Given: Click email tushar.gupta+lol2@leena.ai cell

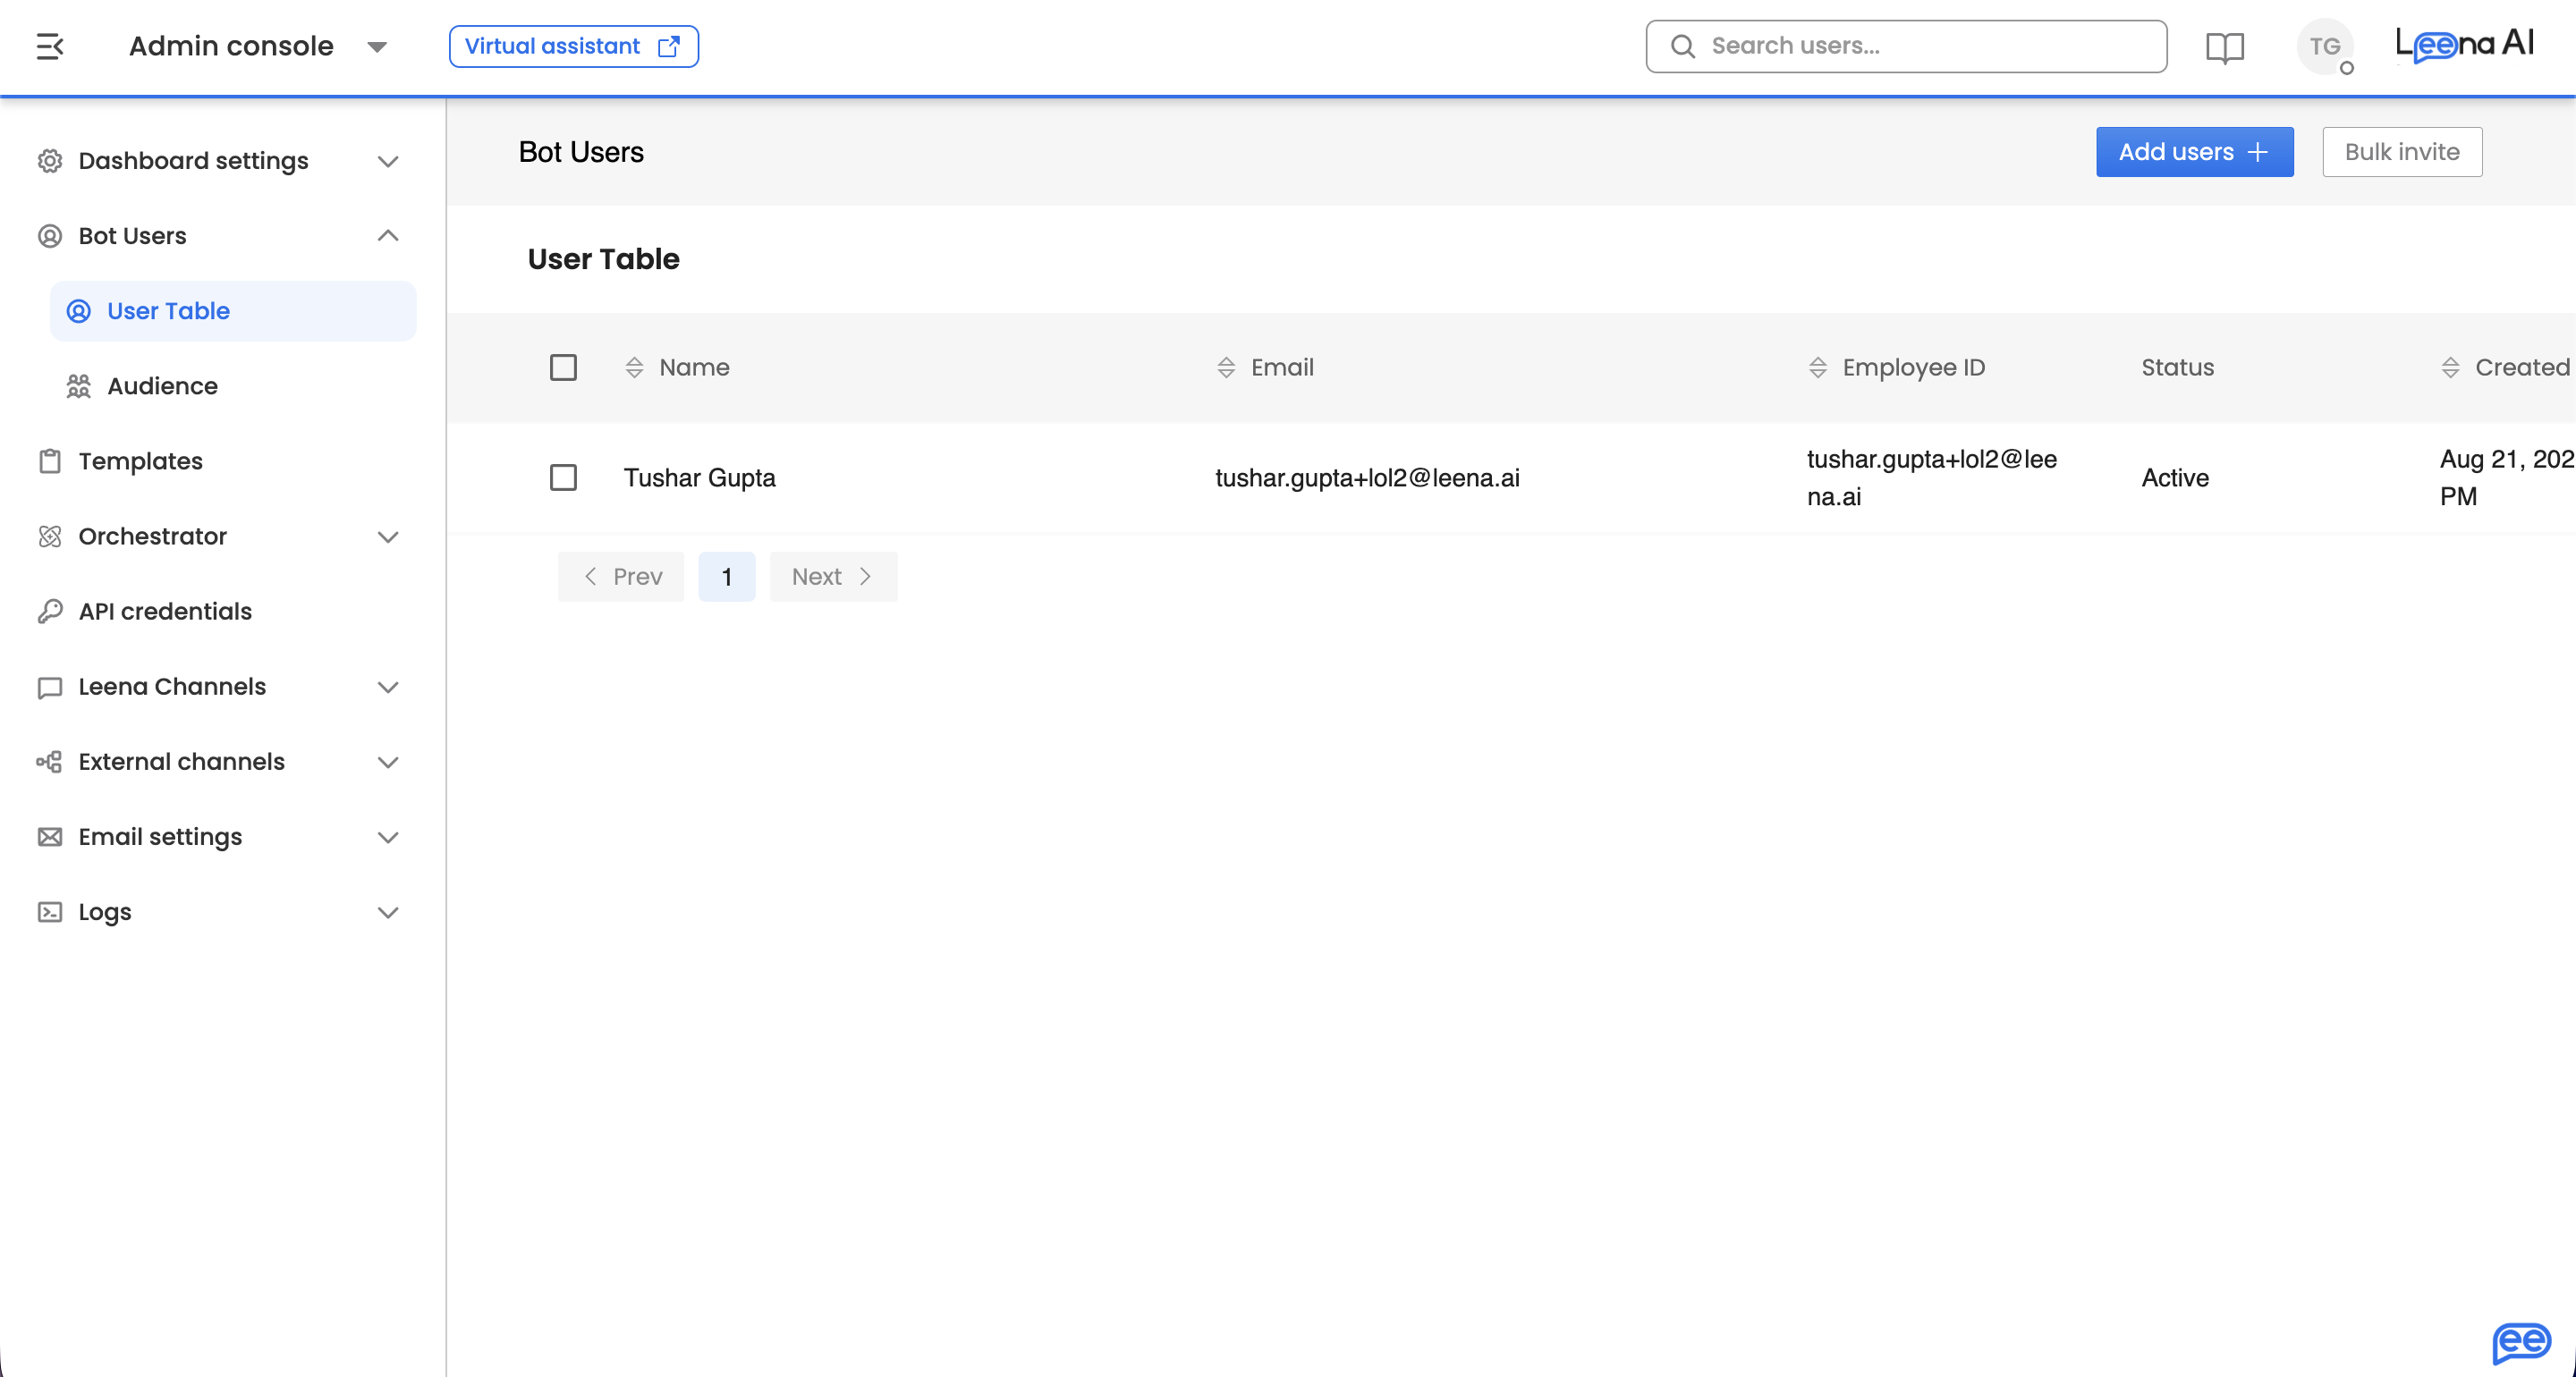Looking at the screenshot, I should pyautogui.click(x=1367, y=478).
